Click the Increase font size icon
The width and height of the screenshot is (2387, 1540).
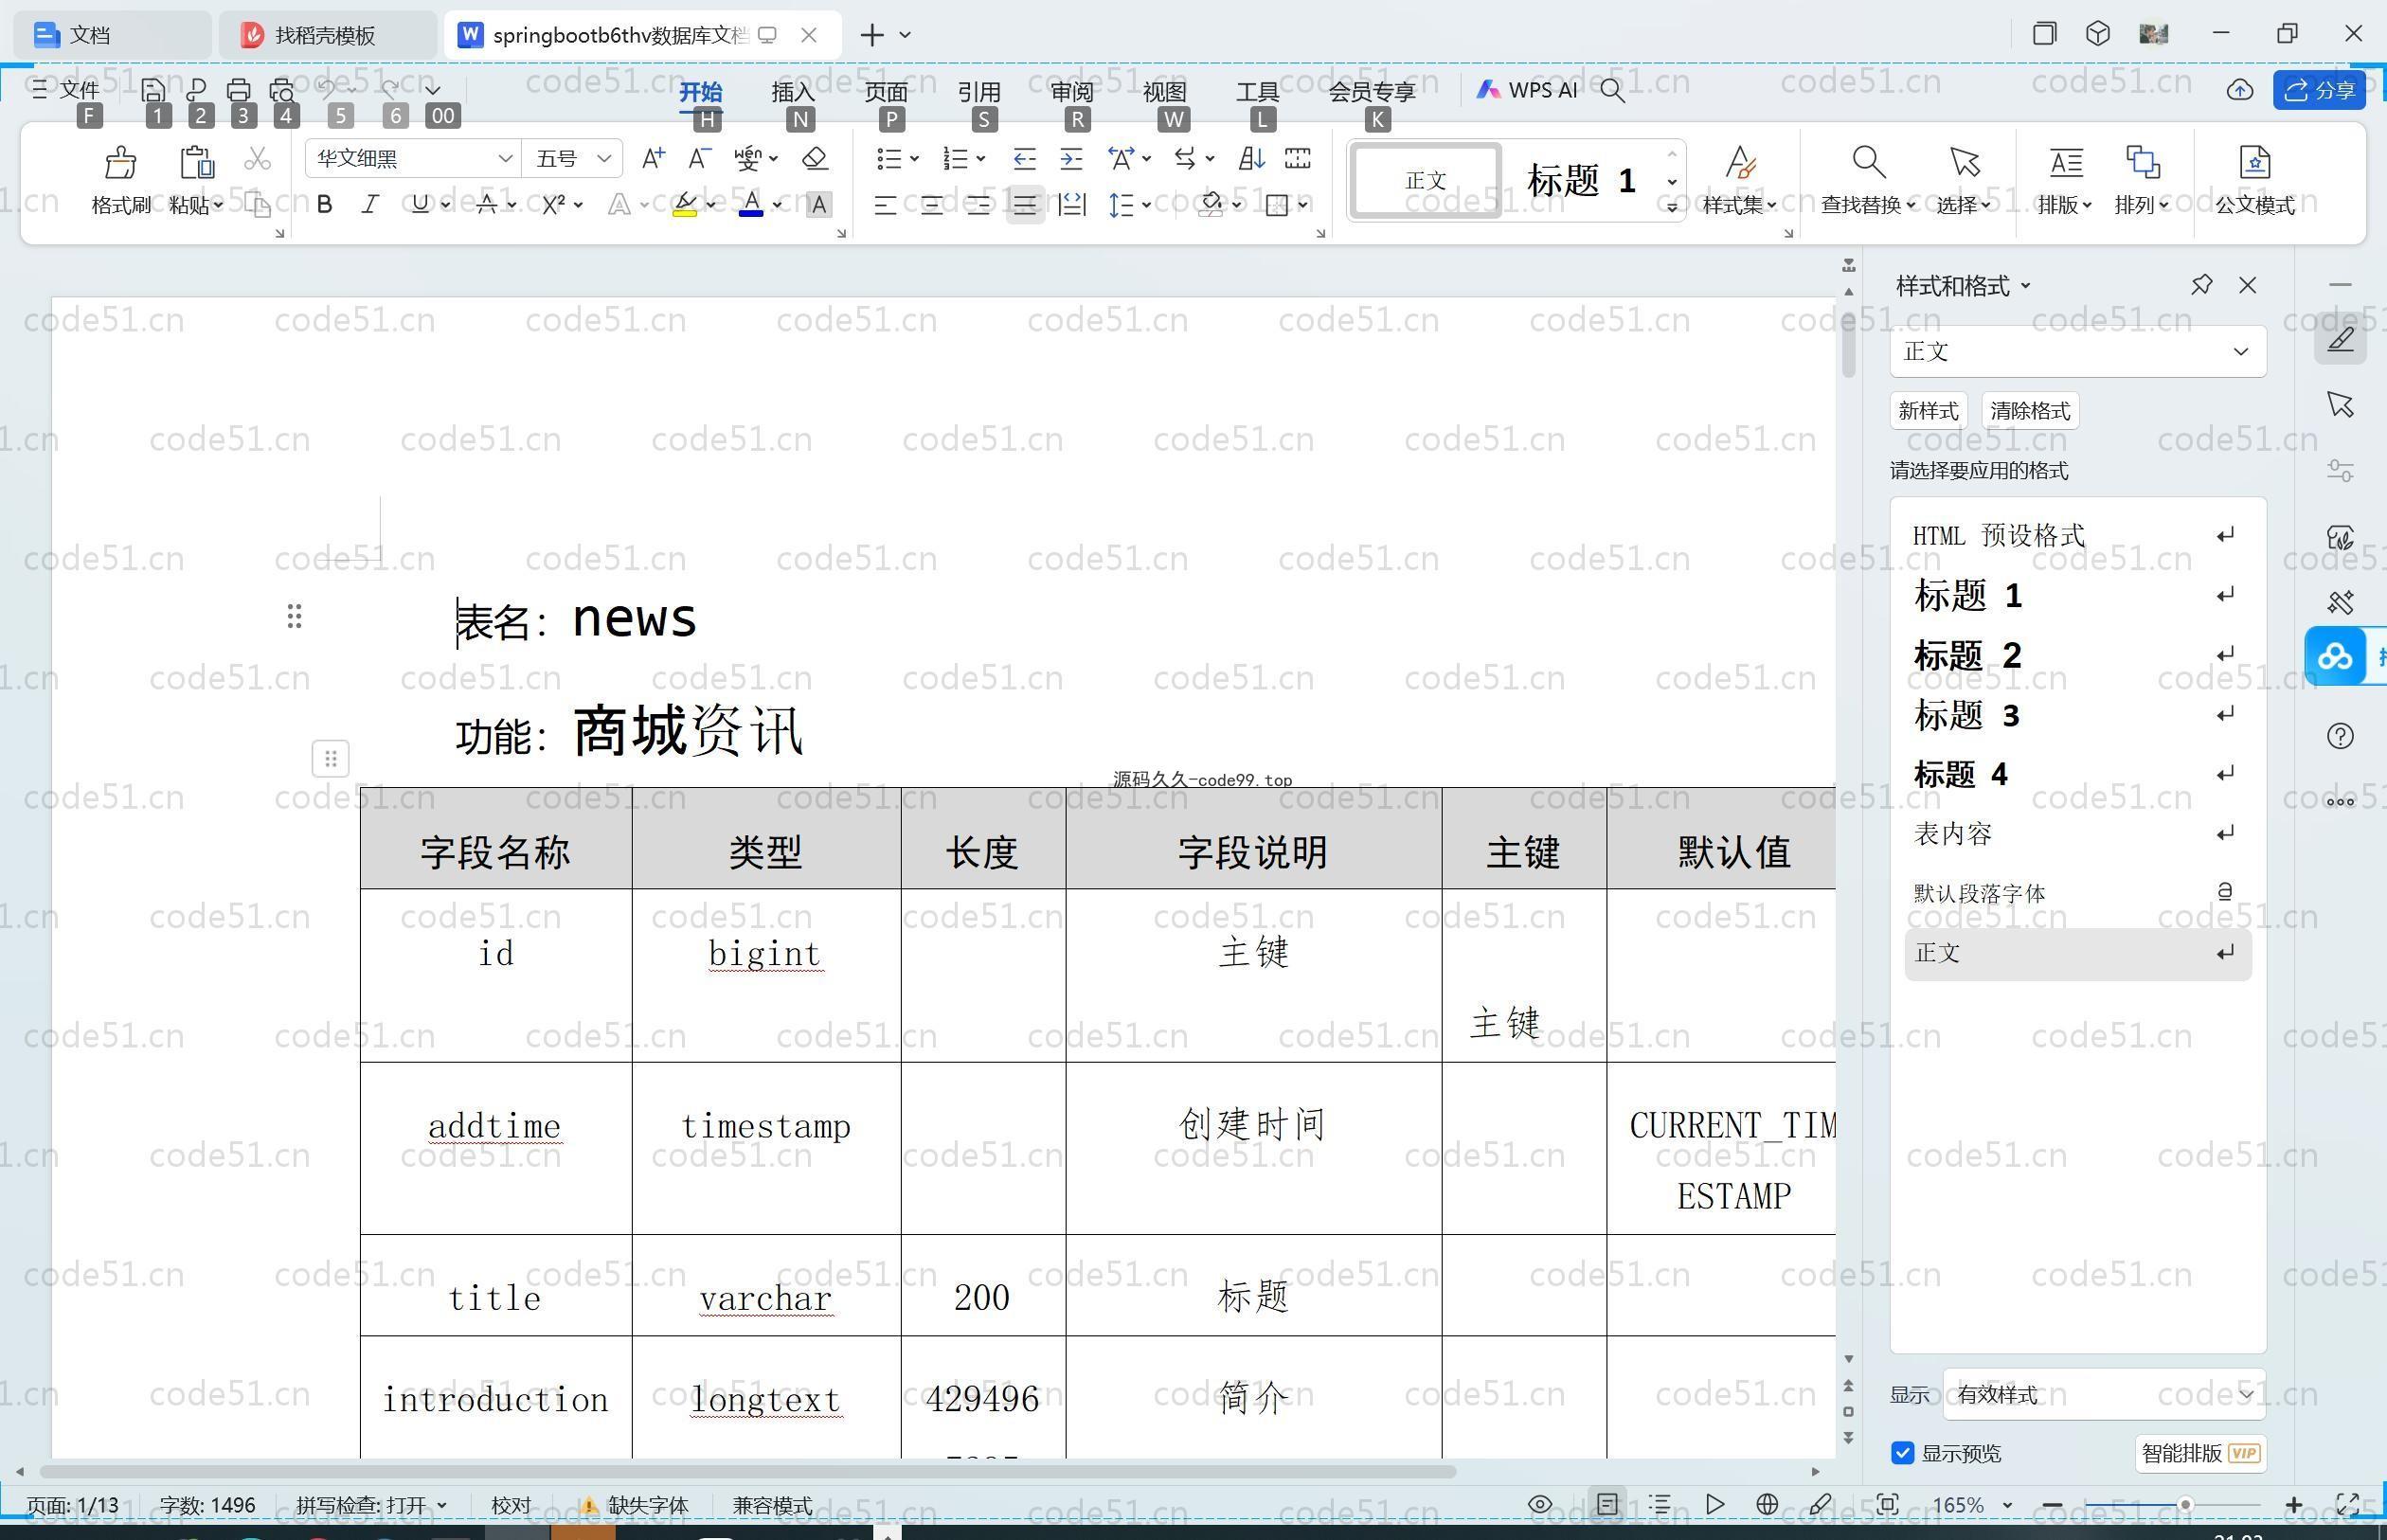tap(653, 158)
